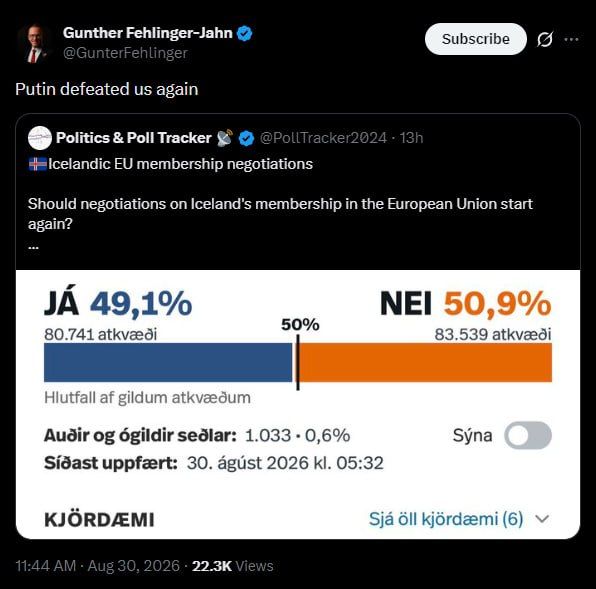The height and width of the screenshot is (589, 596).
Task: Click Gunther Fehlinger-Jahn's profile avatar
Action: pyautogui.click(x=34, y=43)
